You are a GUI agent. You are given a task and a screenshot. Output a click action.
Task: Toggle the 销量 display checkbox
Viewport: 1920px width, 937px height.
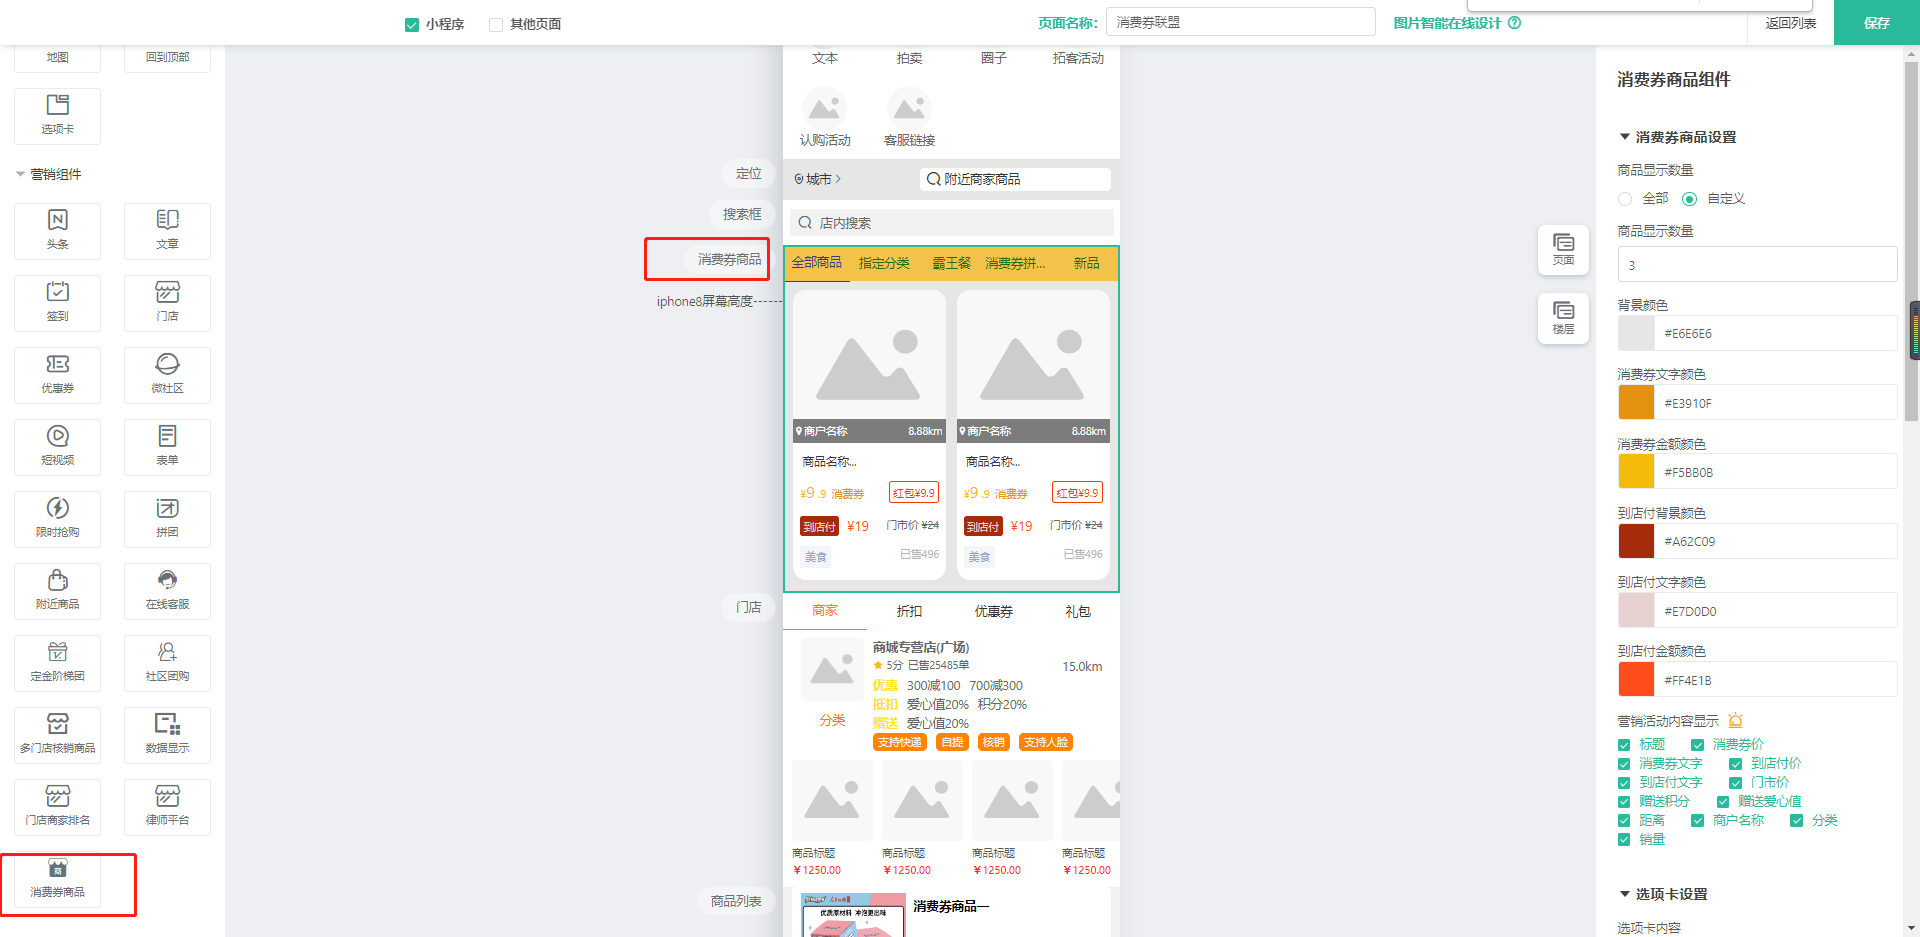pos(1624,840)
